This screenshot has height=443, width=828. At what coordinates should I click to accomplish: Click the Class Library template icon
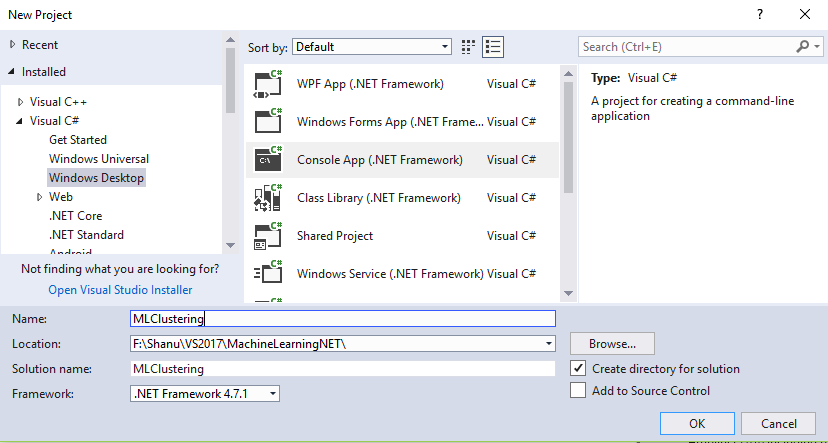pyautogui.click(x=268, y=197)
